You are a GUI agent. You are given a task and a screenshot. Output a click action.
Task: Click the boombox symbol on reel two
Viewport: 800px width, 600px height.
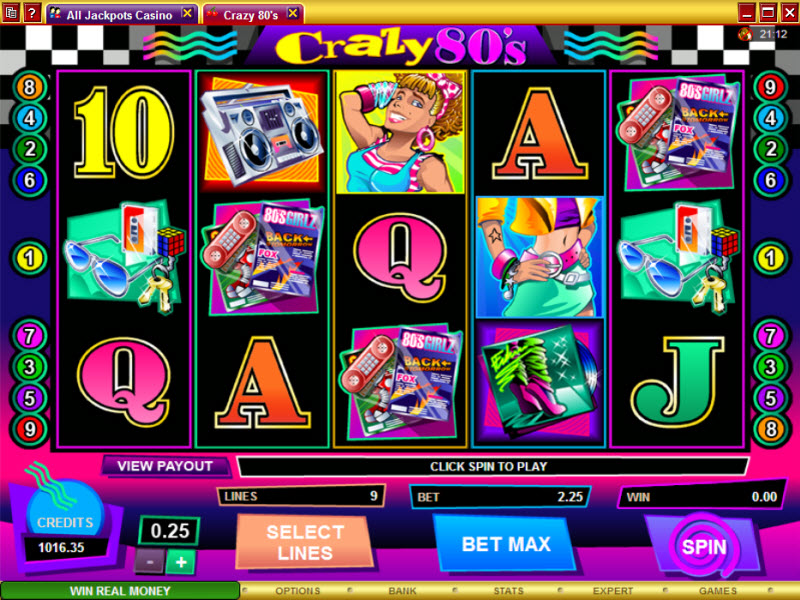click(262, 132)
